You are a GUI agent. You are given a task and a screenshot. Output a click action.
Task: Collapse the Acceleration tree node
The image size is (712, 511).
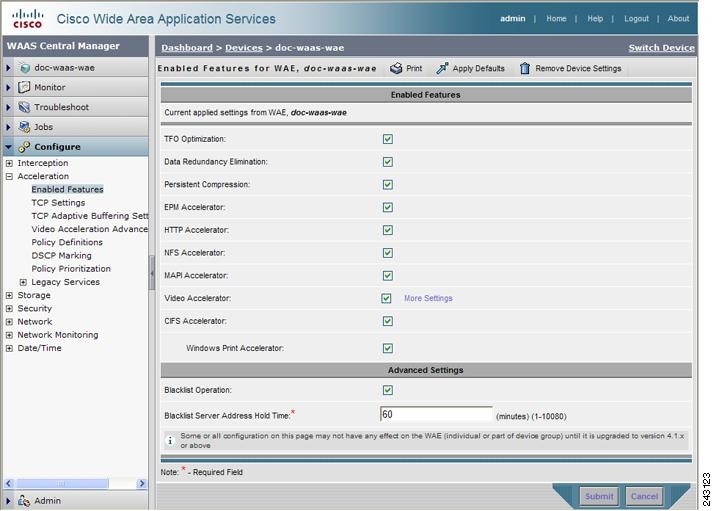[9, 176]
